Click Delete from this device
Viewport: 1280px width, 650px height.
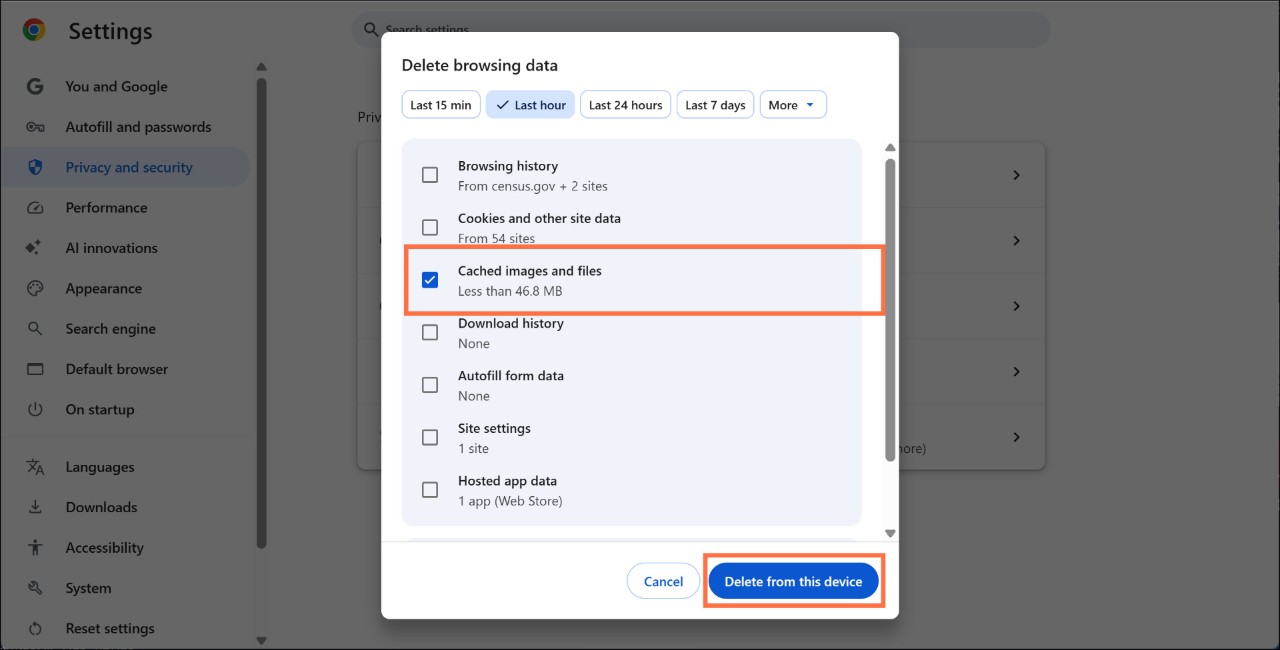tap(793, 580)
